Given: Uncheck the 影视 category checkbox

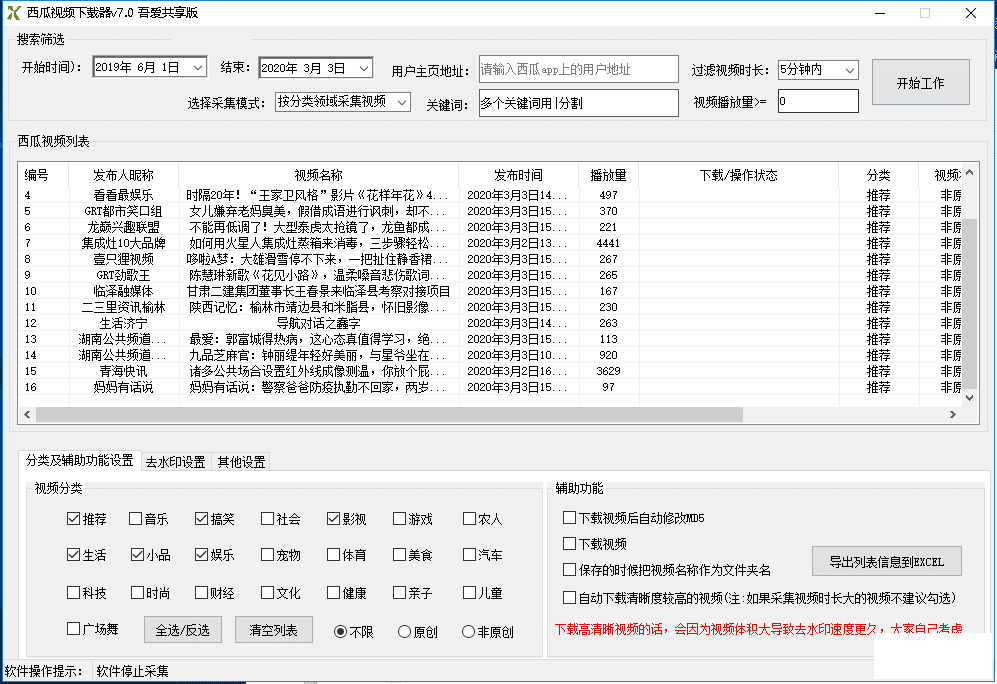Looking at the screenshot, I should [333, 519].
